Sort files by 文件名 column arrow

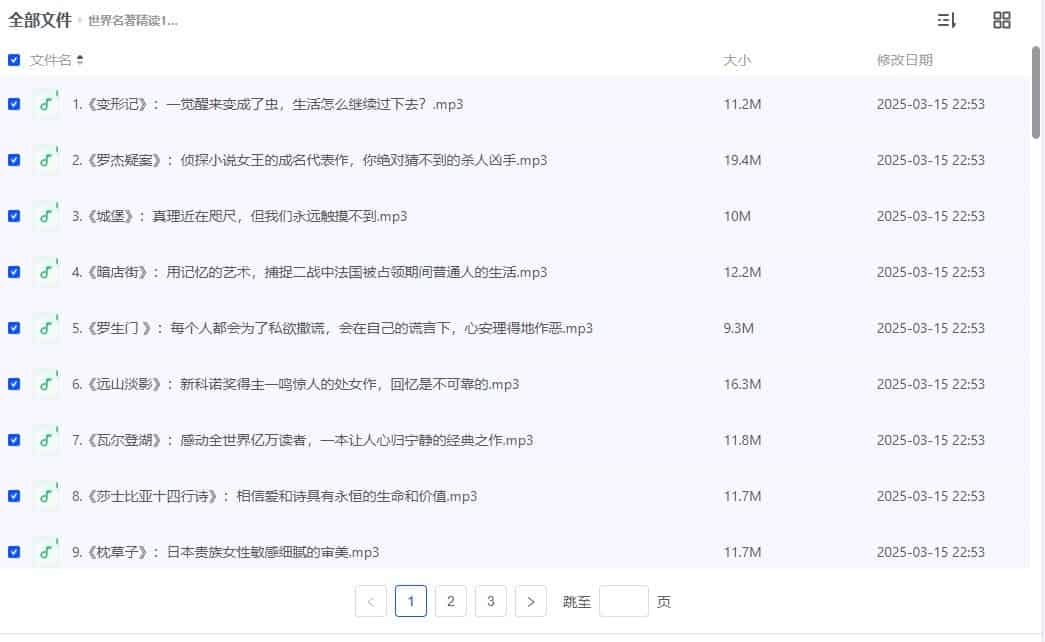click(80, 60)
